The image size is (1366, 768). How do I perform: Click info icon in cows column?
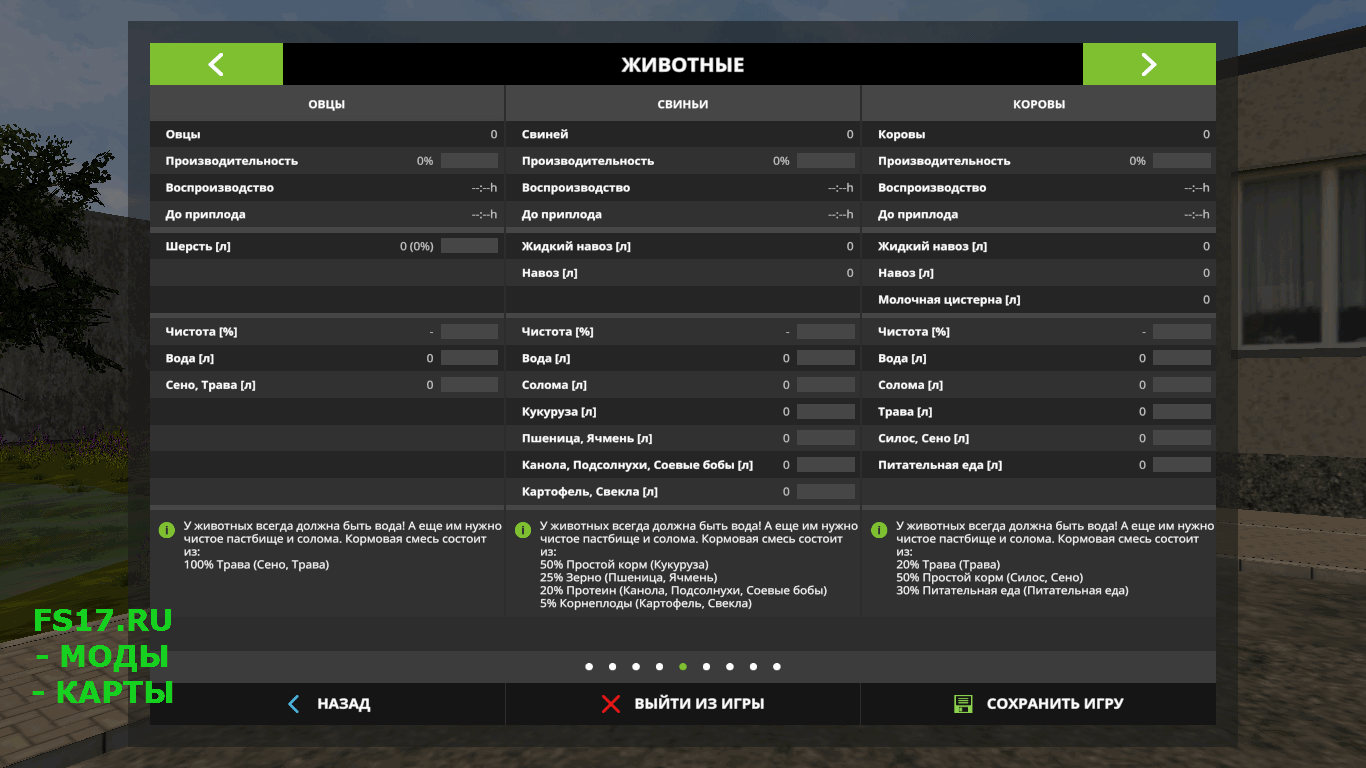[x=878, y=529]
